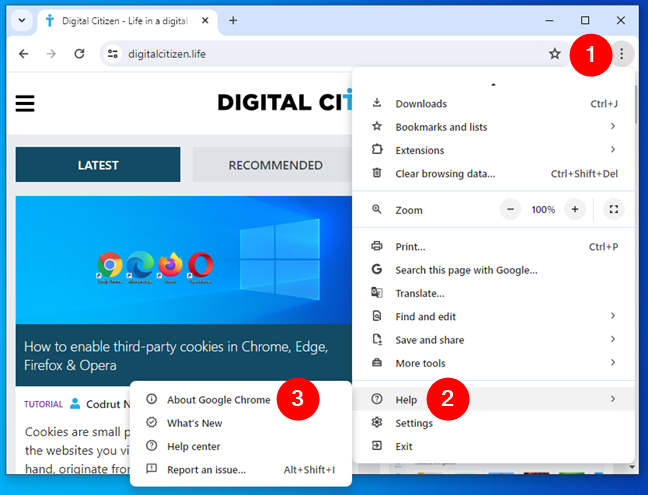Click the Help question mark icon
The height and width of the screenshot is (495, 648).
coord(376,399)
